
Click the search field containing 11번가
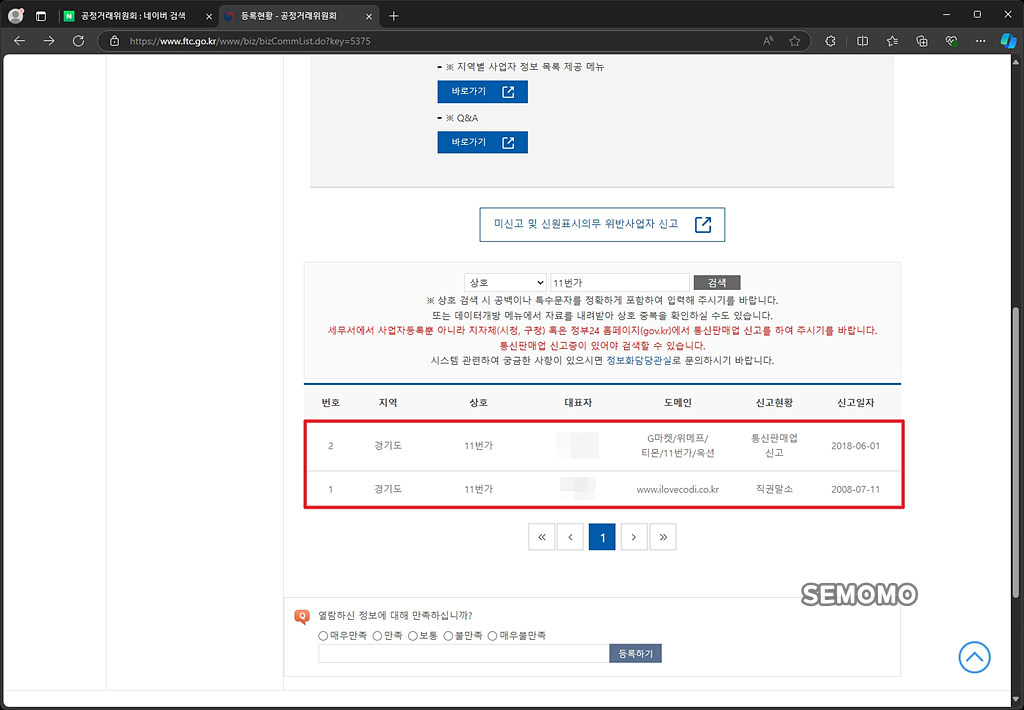[620, 282]
